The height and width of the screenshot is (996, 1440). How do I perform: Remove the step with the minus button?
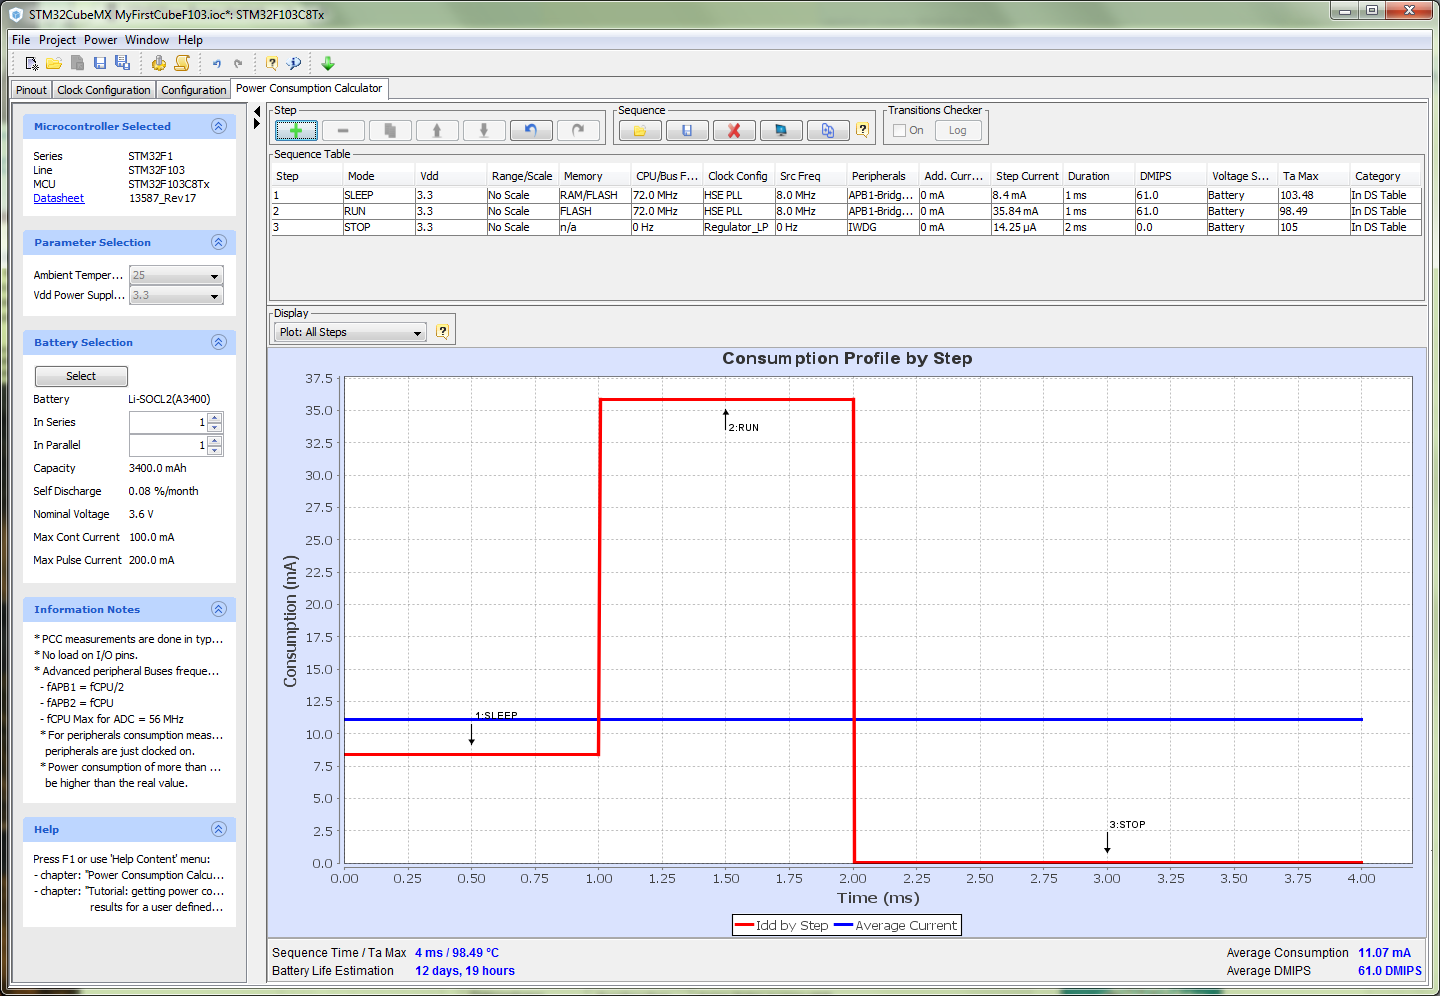click(343, 130)
